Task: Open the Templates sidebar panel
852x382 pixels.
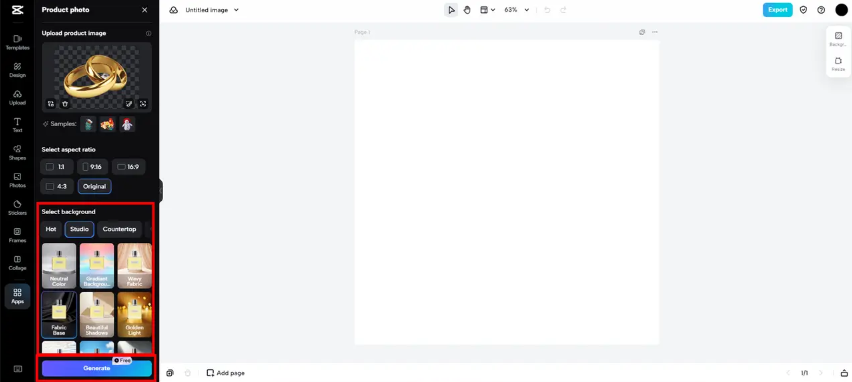Action: pos(17,42)
